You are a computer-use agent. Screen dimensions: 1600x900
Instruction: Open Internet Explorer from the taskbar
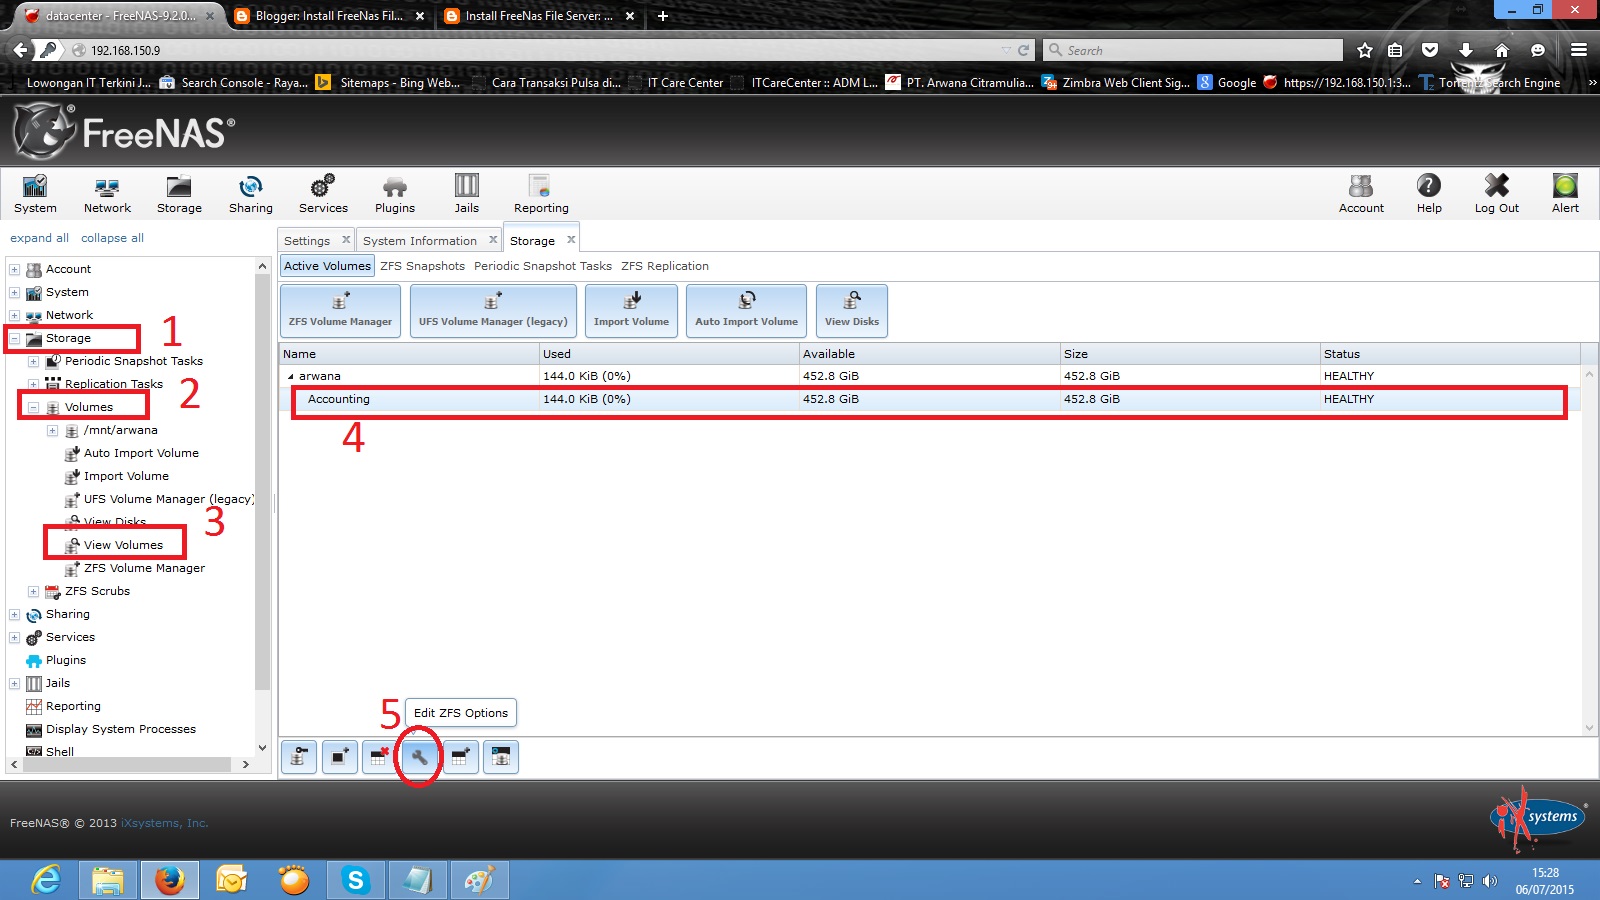coord(46,880)
